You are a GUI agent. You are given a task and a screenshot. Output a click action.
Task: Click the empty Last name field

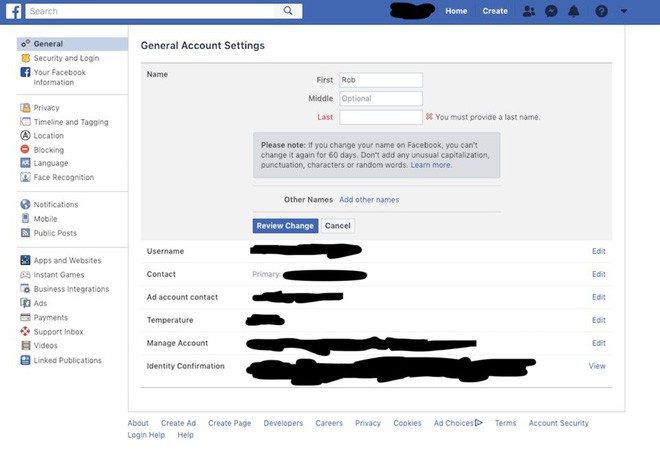pyautogui.click(x=381, y=117)
